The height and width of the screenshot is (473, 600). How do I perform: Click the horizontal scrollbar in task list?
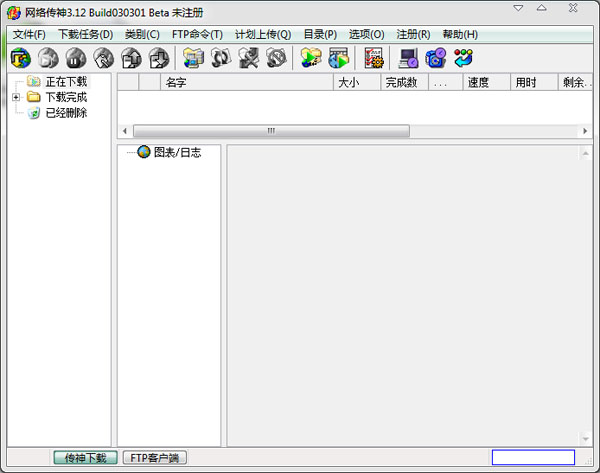pos(270,131)
